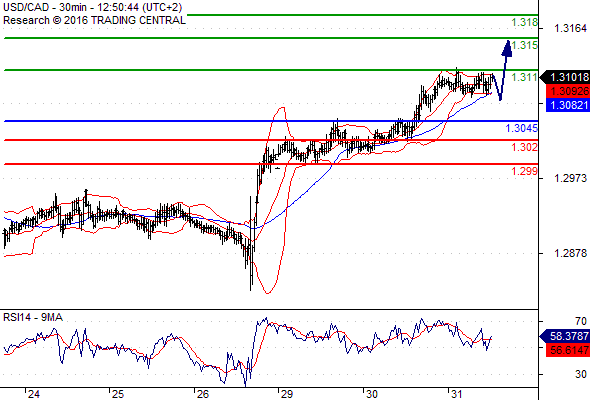Viewport: 590px width, 400px height.
Task: Click 'Research © 2016 TRADING CENTRAL' text
Action: (94, 20)
